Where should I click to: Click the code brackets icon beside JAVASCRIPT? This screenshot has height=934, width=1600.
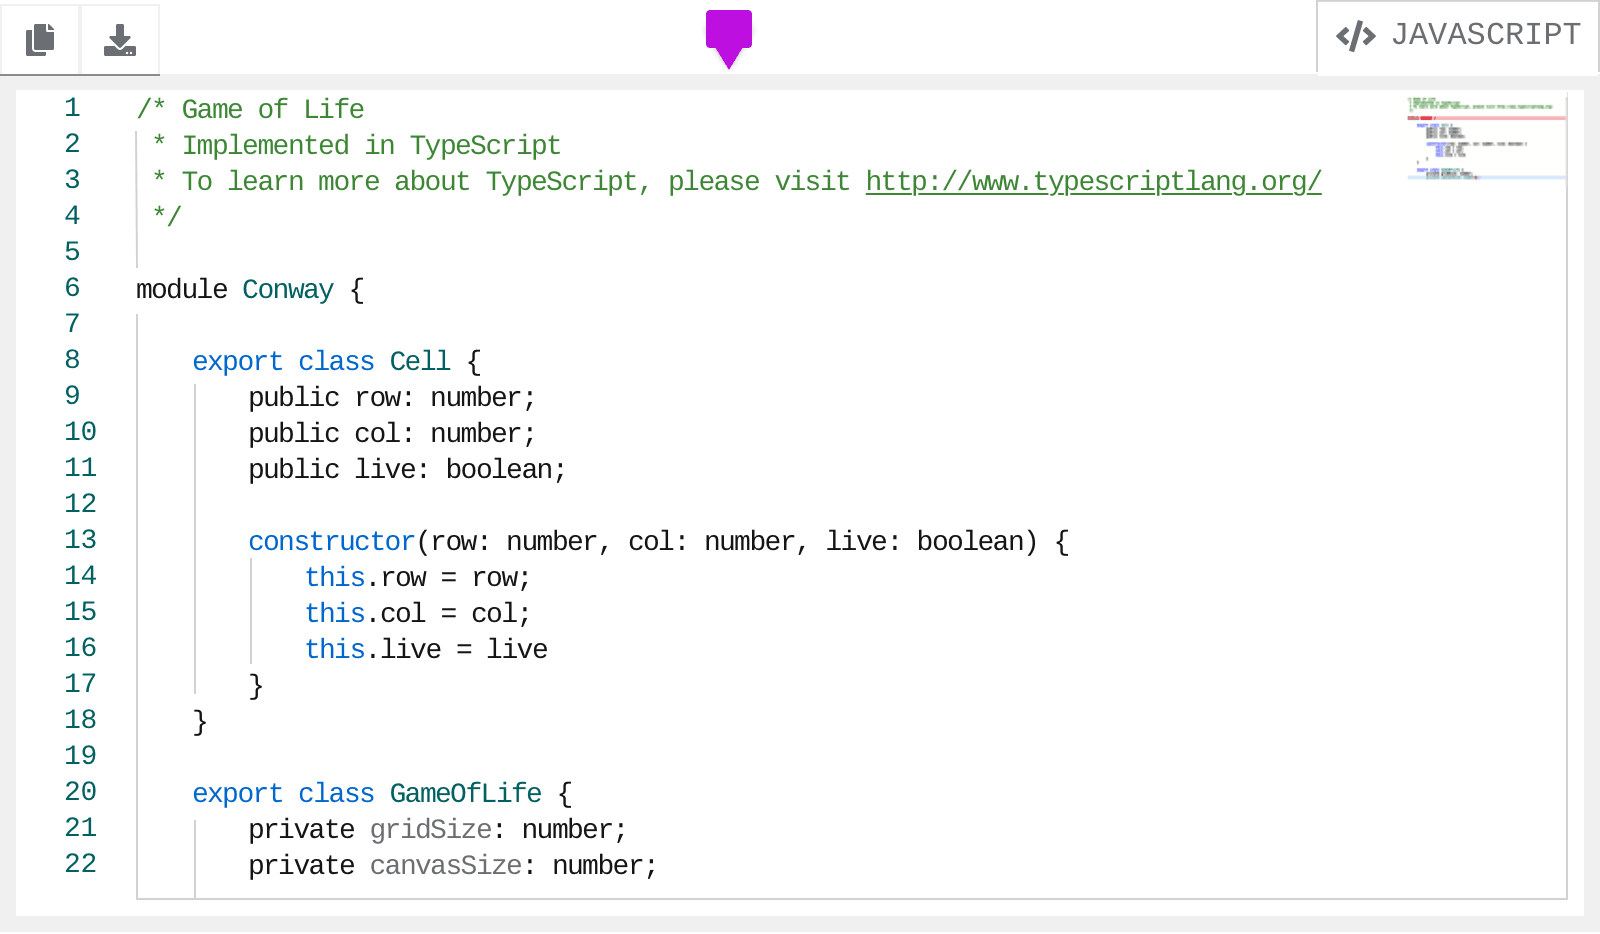pyautogui.click(x=1355, y=36)
